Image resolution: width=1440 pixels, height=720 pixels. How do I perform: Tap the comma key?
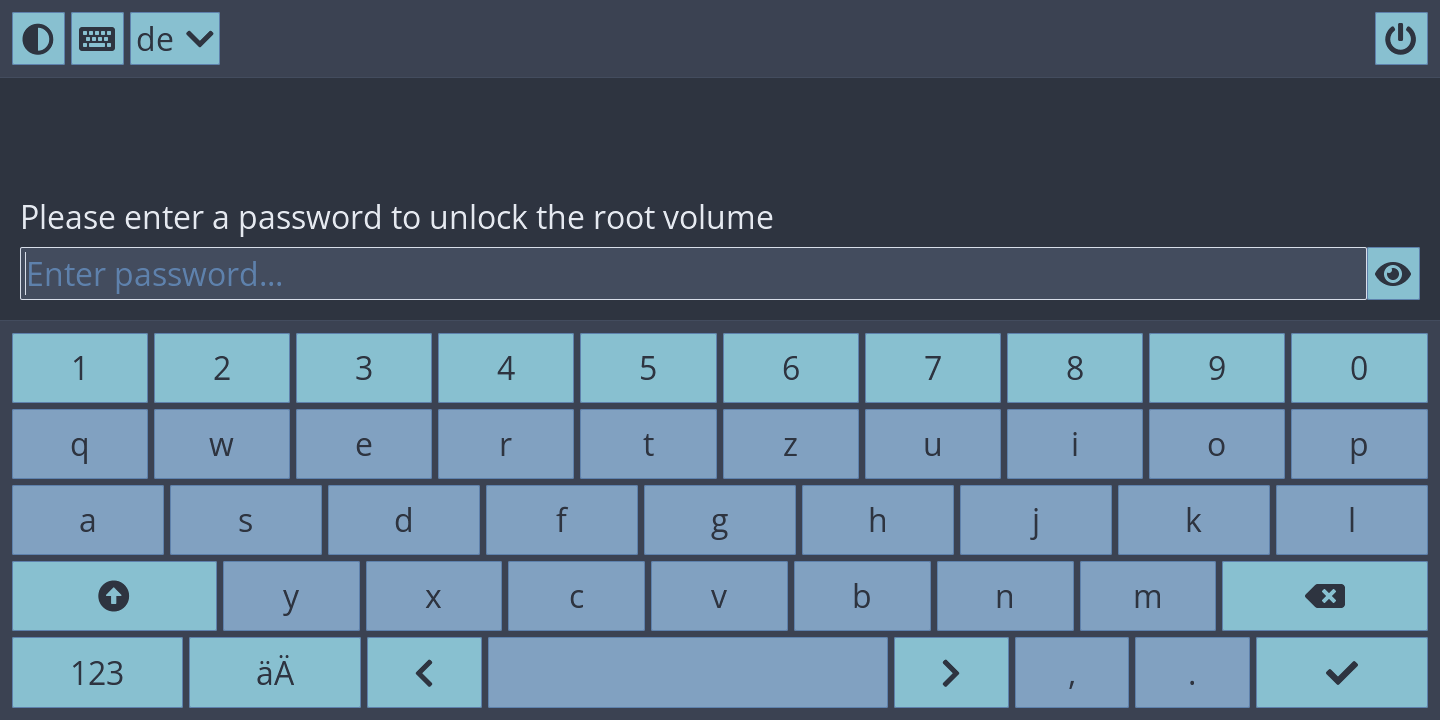point(1071,673)
